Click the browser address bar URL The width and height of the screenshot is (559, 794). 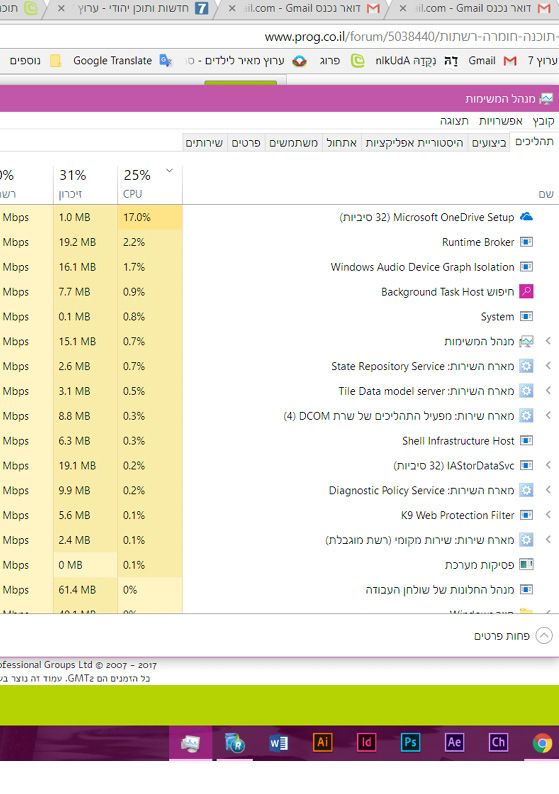pos(410,36)
